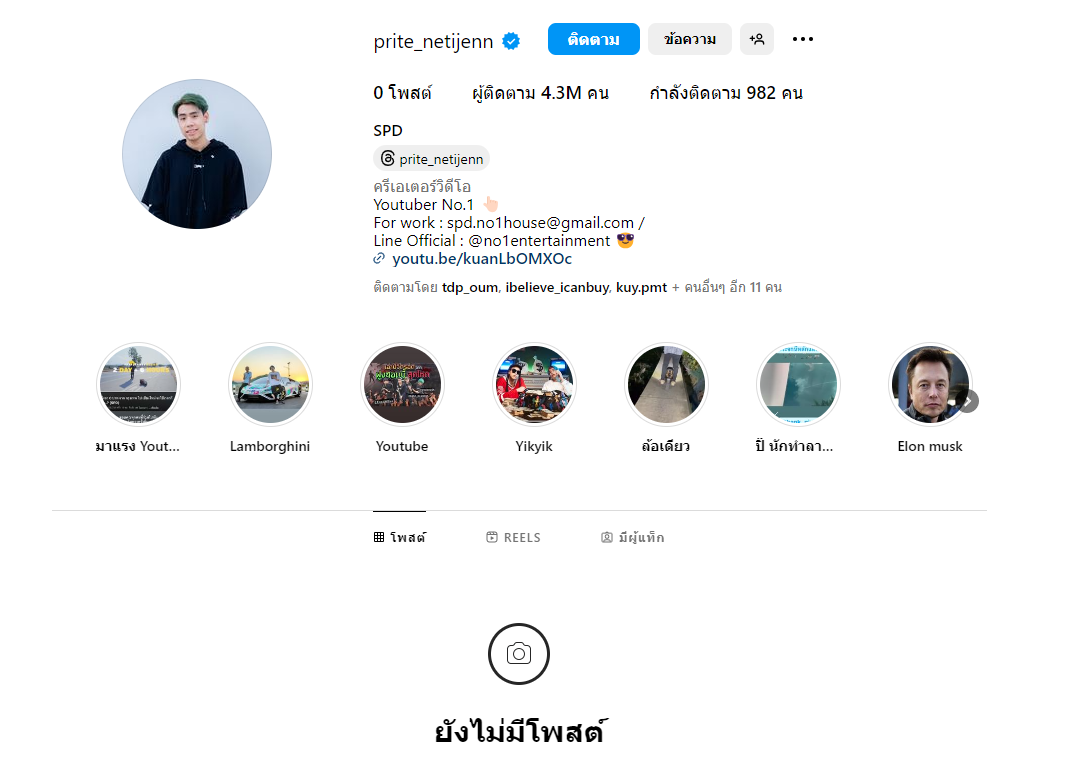This screenshot has width=1074, height=778.
Task: Click the blue ติดตาม follow button
Action: pos(594,39)
